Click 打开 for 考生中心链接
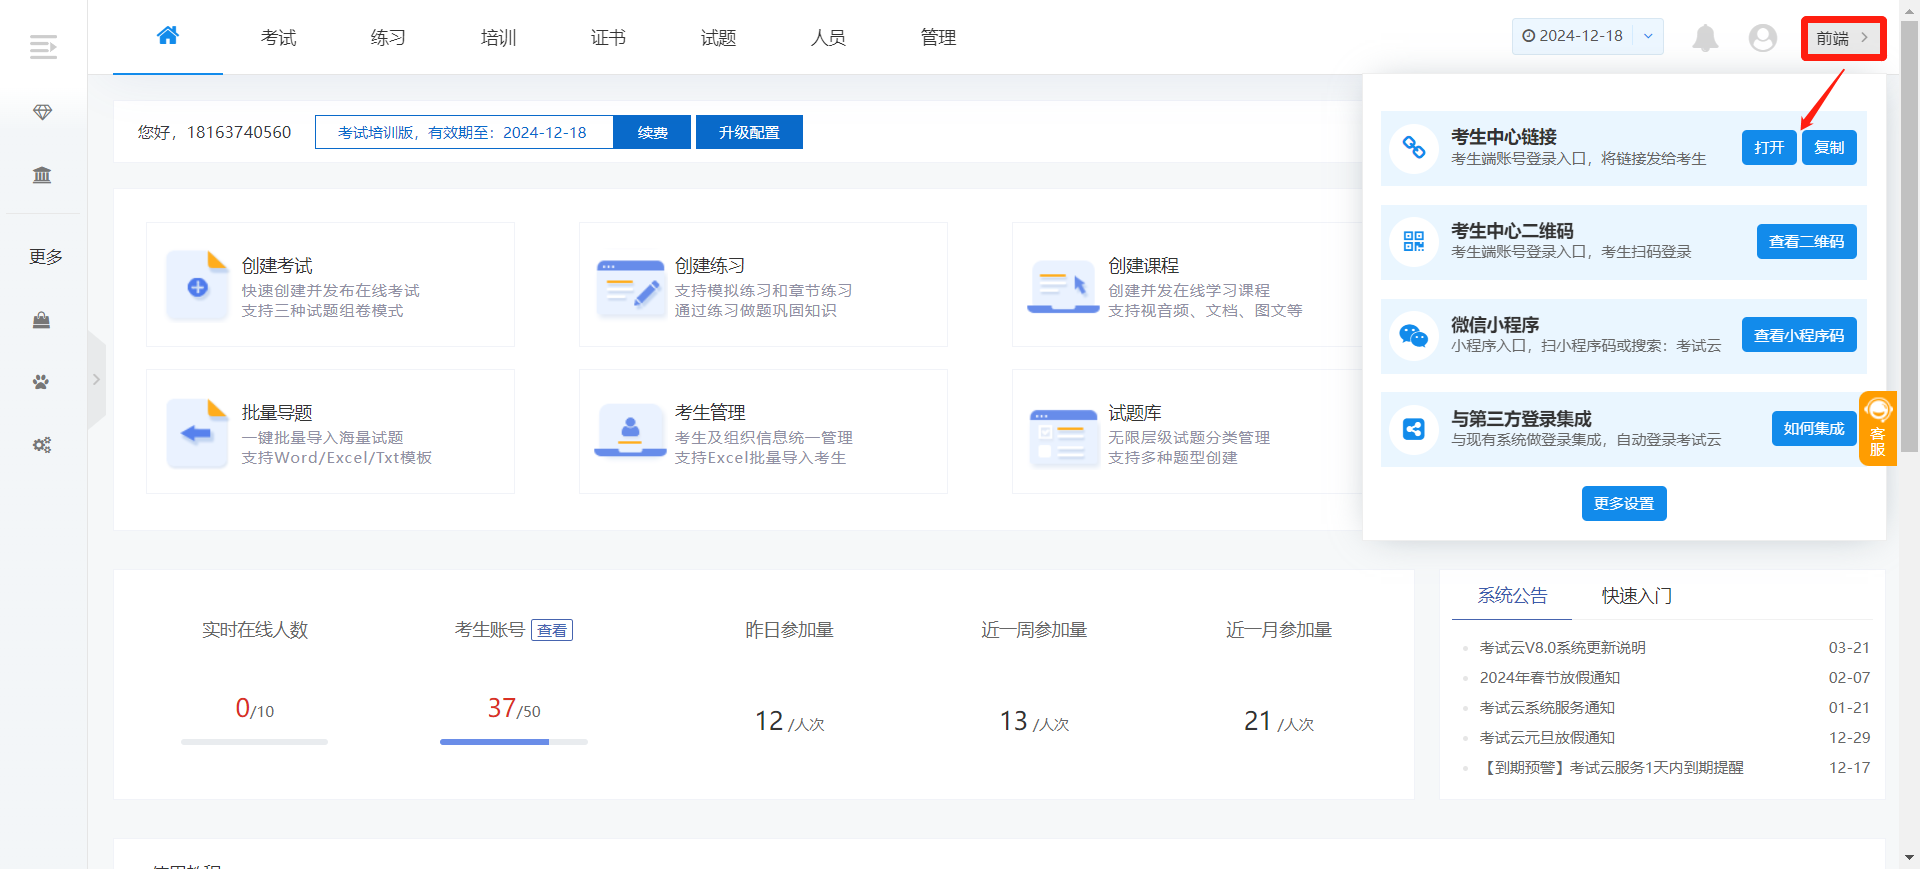Screen dimensions: 1920x869 [1769, 147]
